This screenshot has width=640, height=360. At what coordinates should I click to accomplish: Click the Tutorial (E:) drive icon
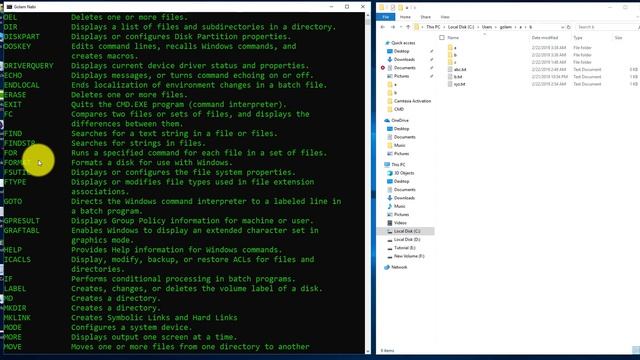click(x=390, y=248)
